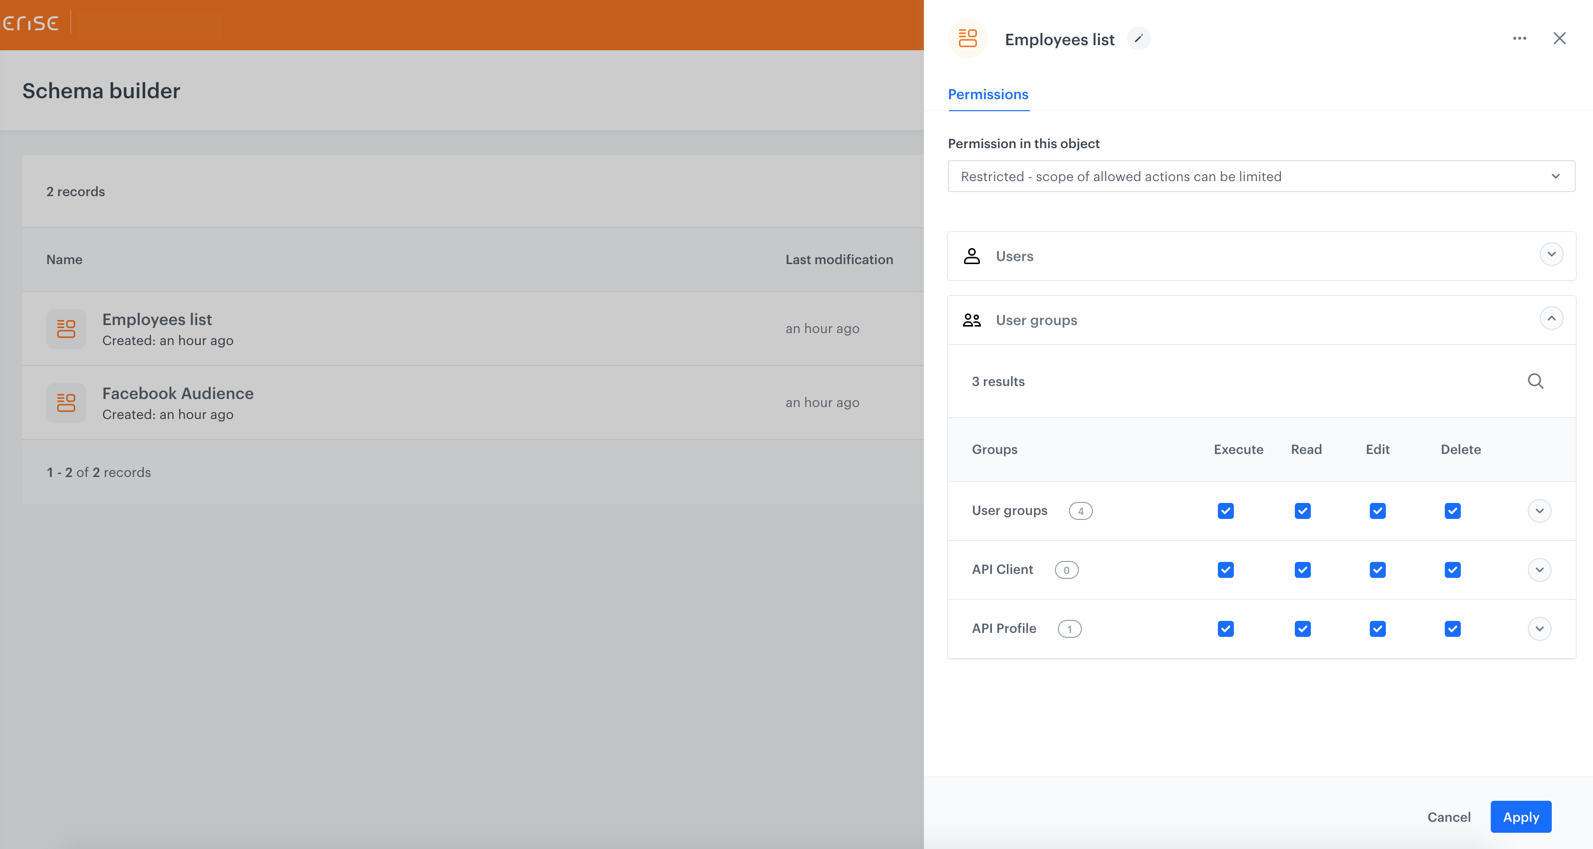Expand the Users section

pos(1551,254)
